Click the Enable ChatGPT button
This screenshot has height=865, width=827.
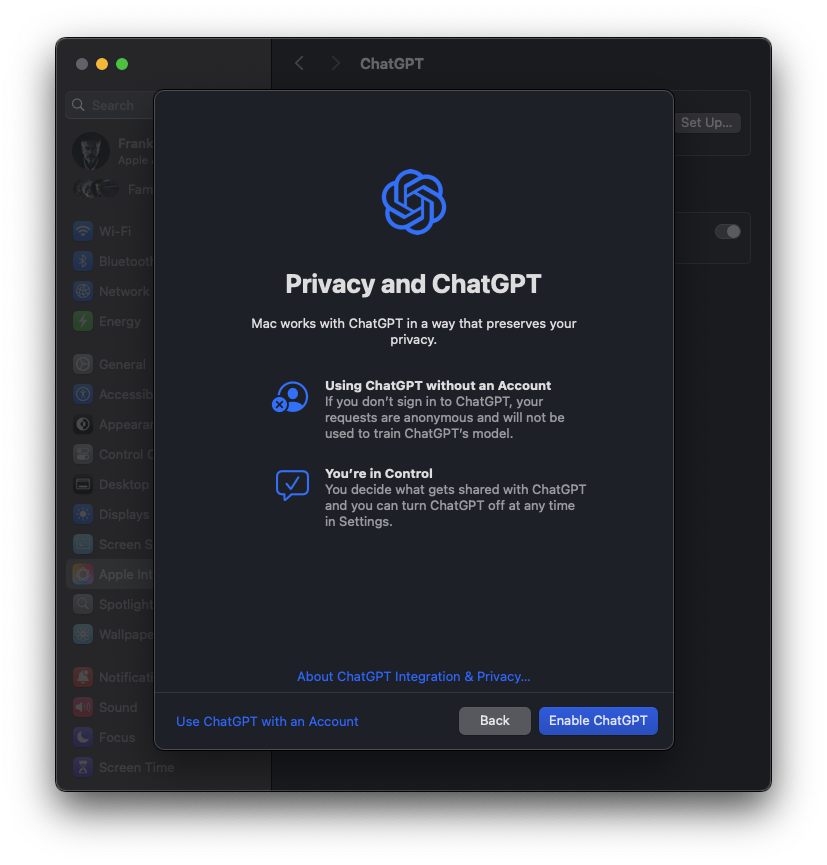[x=598, y=720]
